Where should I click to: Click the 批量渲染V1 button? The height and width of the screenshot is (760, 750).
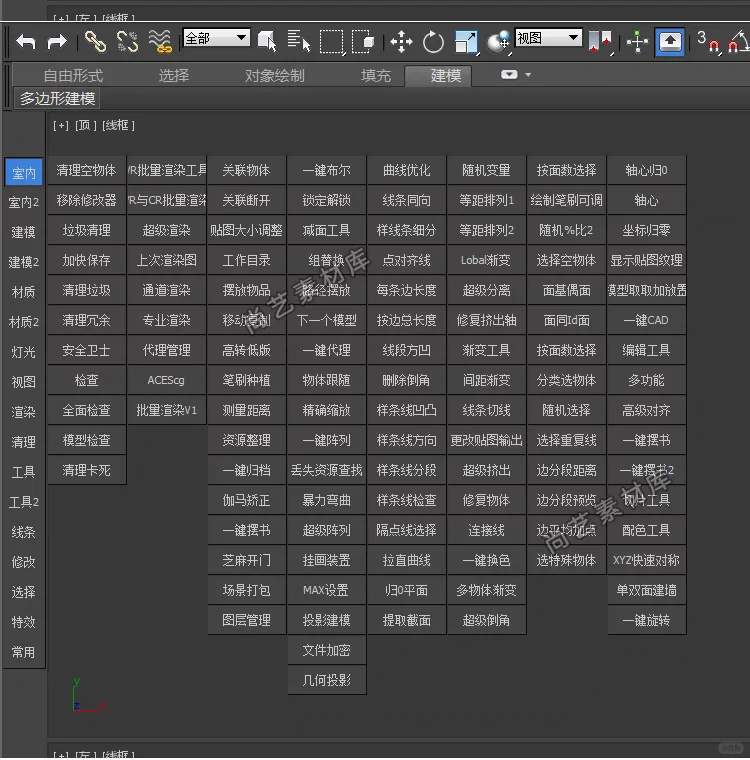pos(167,411)
